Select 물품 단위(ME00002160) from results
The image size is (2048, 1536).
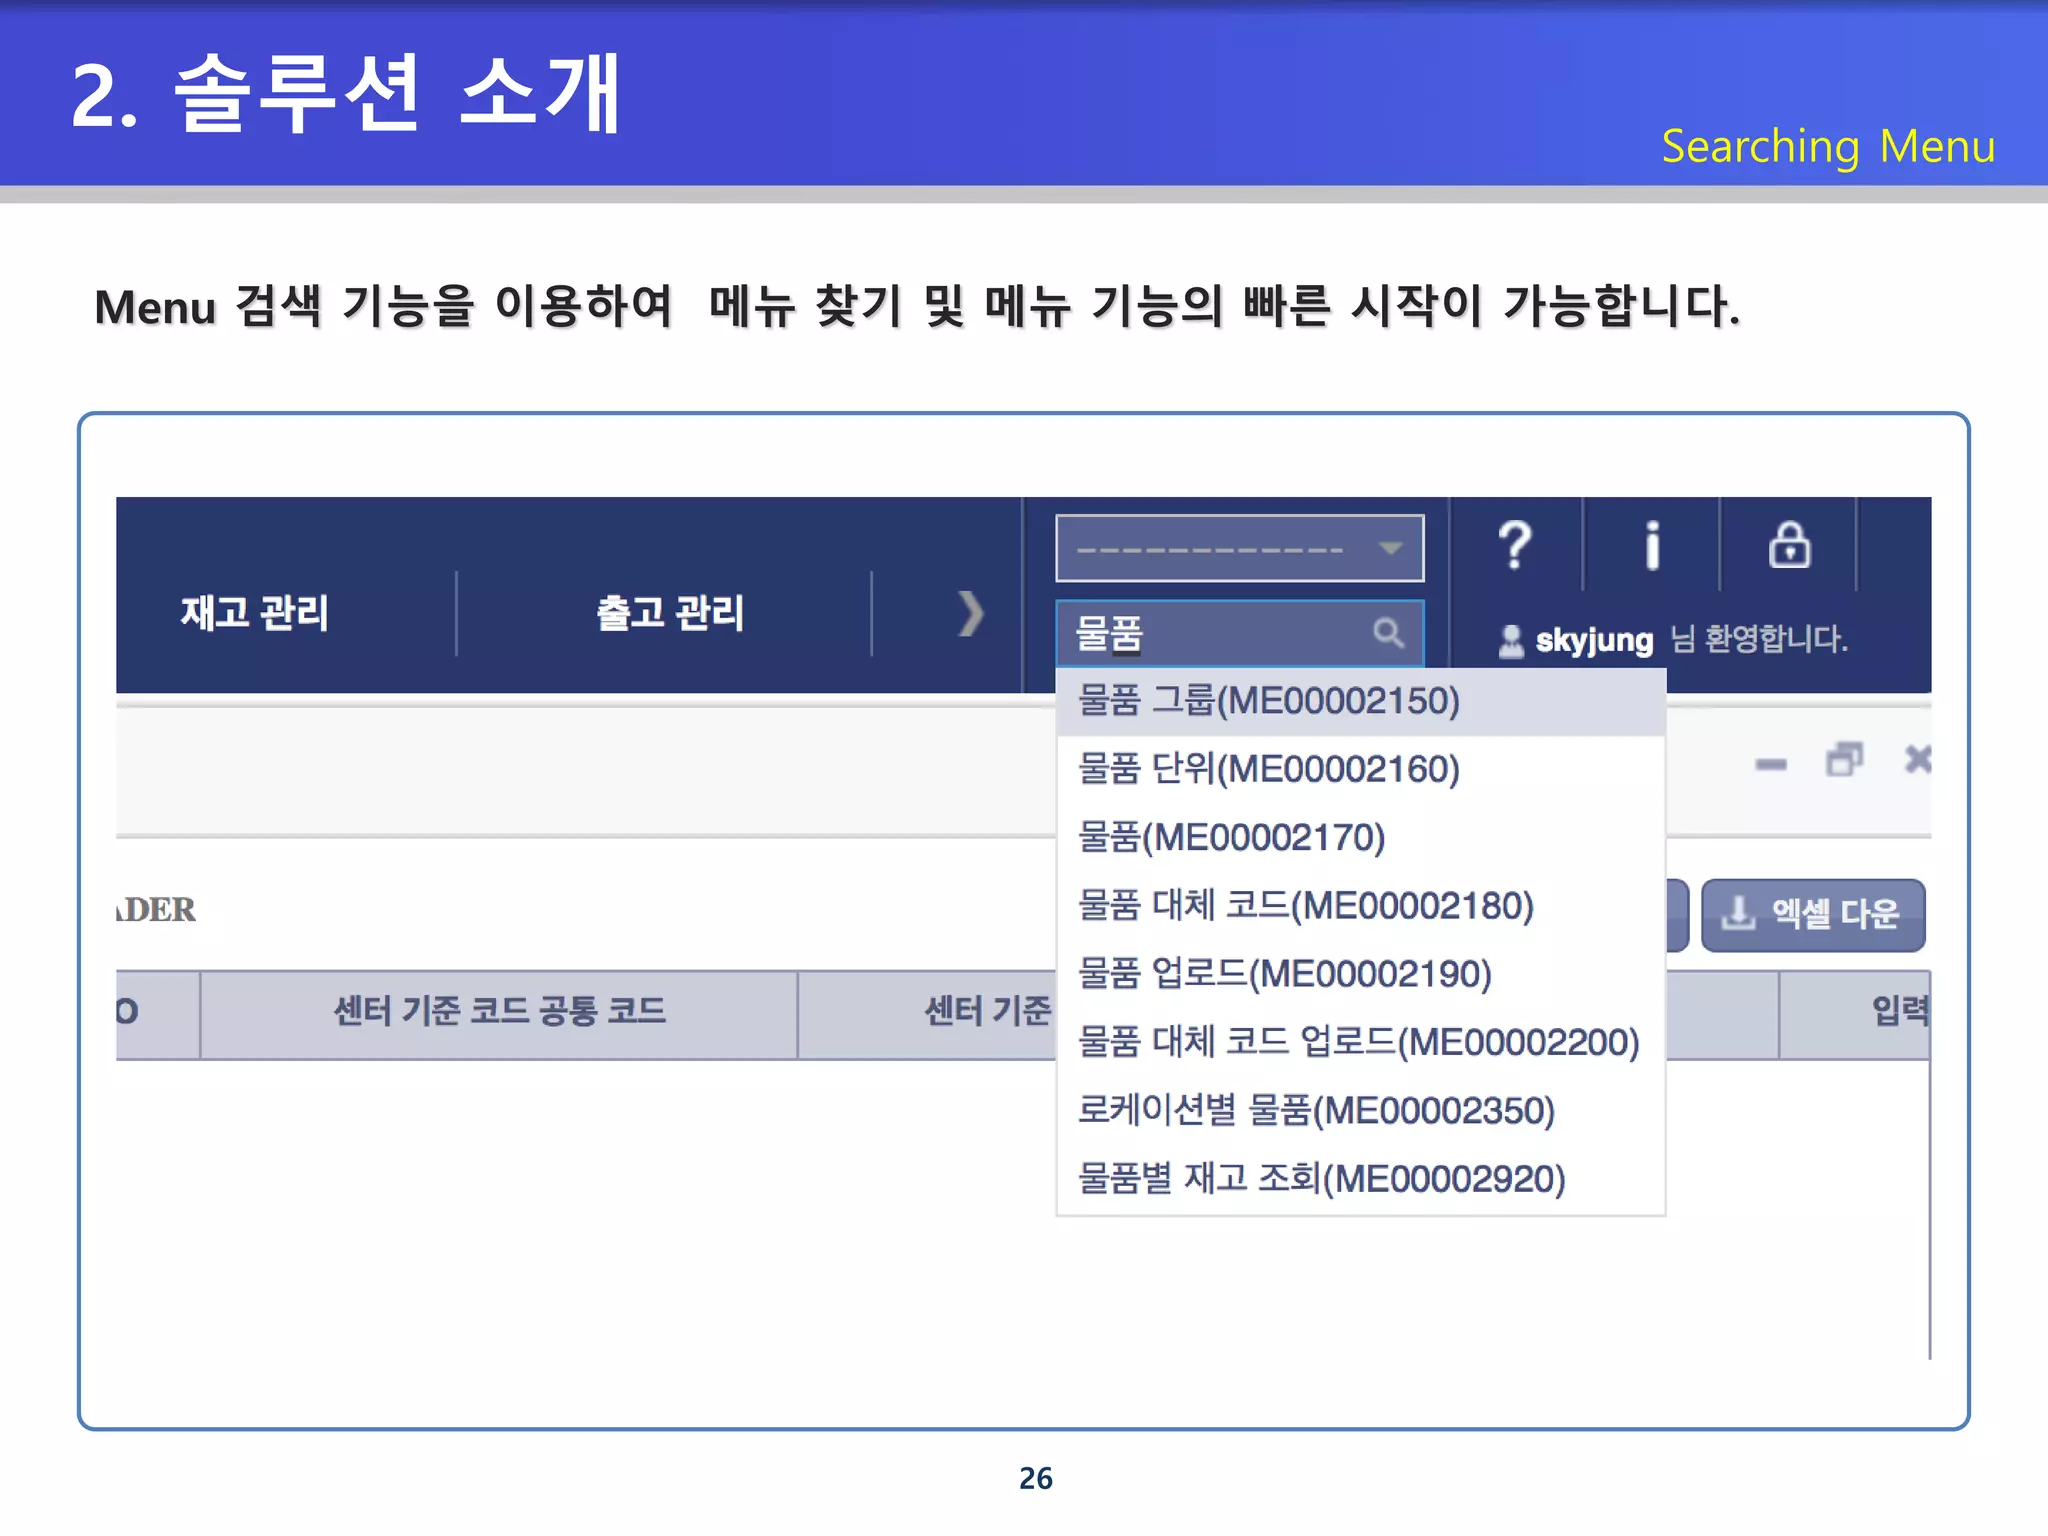pos(1360,770)
